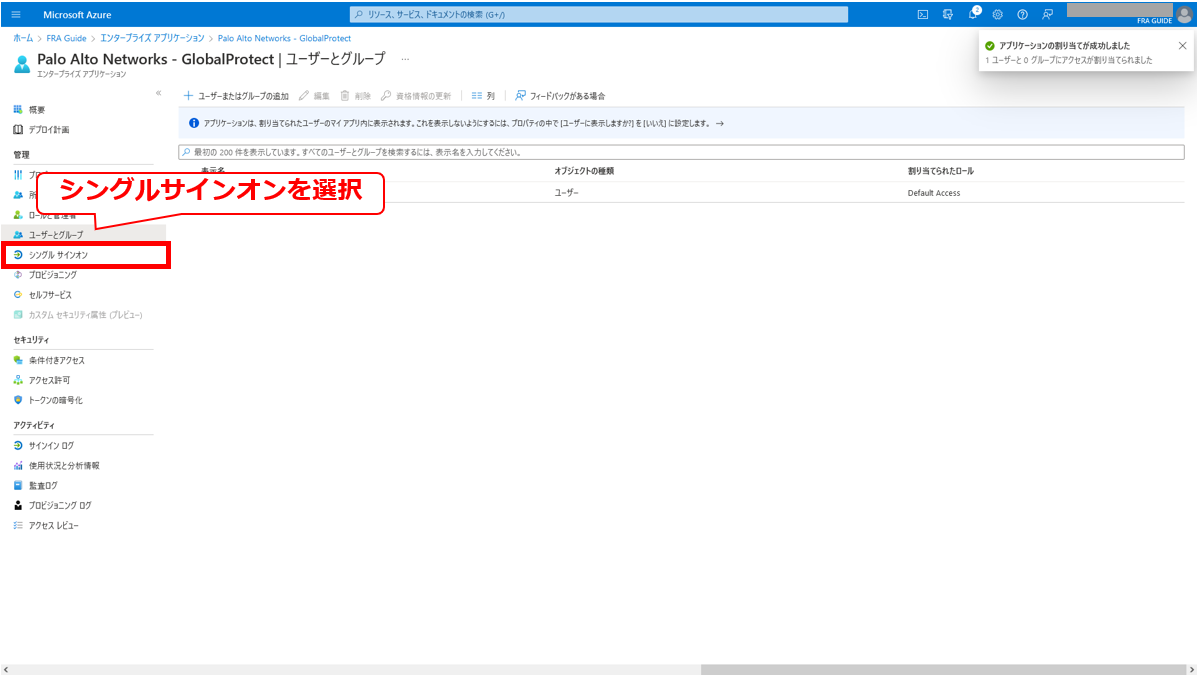1198x680 pixels.
Task: Open portal settings gear
Action: (998, 15)
